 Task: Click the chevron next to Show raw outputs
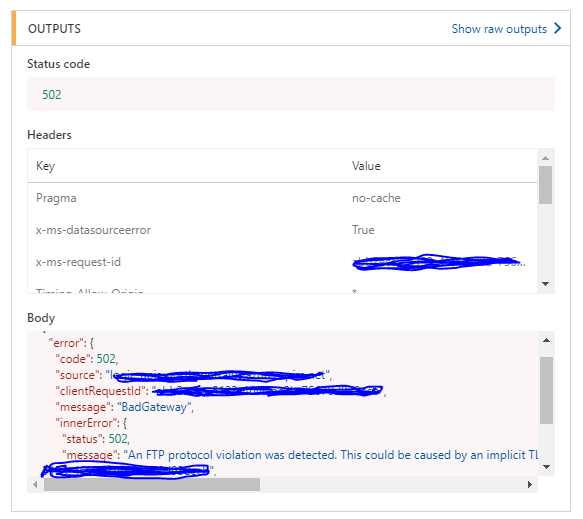(x=557, y=28)
